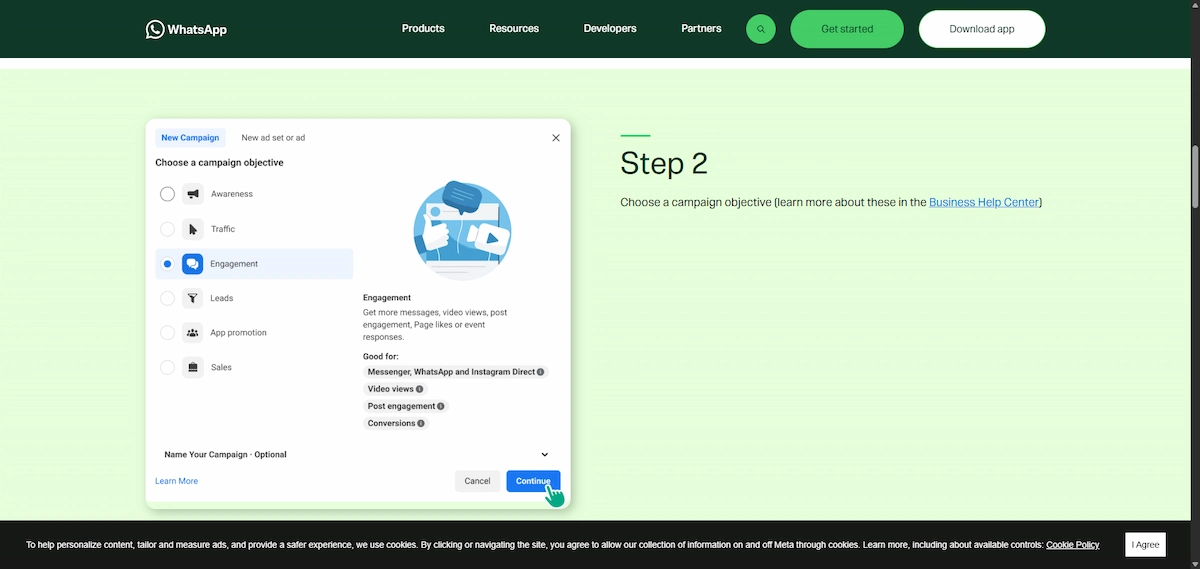The image size is (1200, 569).
Task: Click the "Video views" tag
Action: (x=395, y=389)
